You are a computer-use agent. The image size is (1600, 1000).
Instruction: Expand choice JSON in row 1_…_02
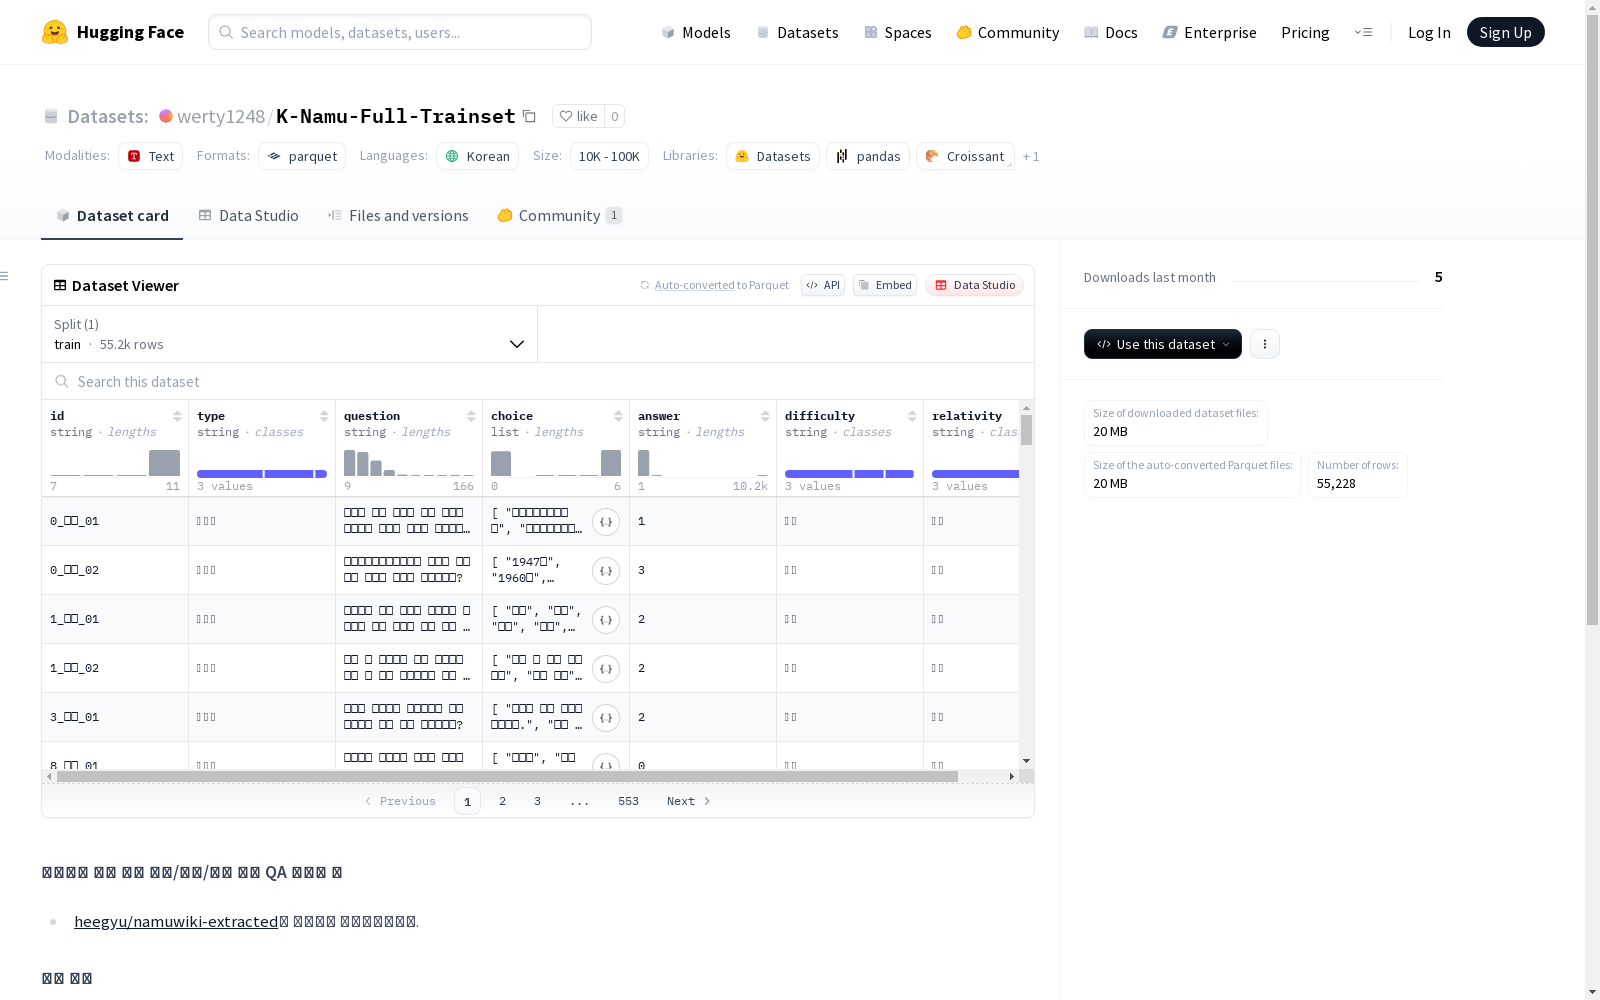point(606,669)
